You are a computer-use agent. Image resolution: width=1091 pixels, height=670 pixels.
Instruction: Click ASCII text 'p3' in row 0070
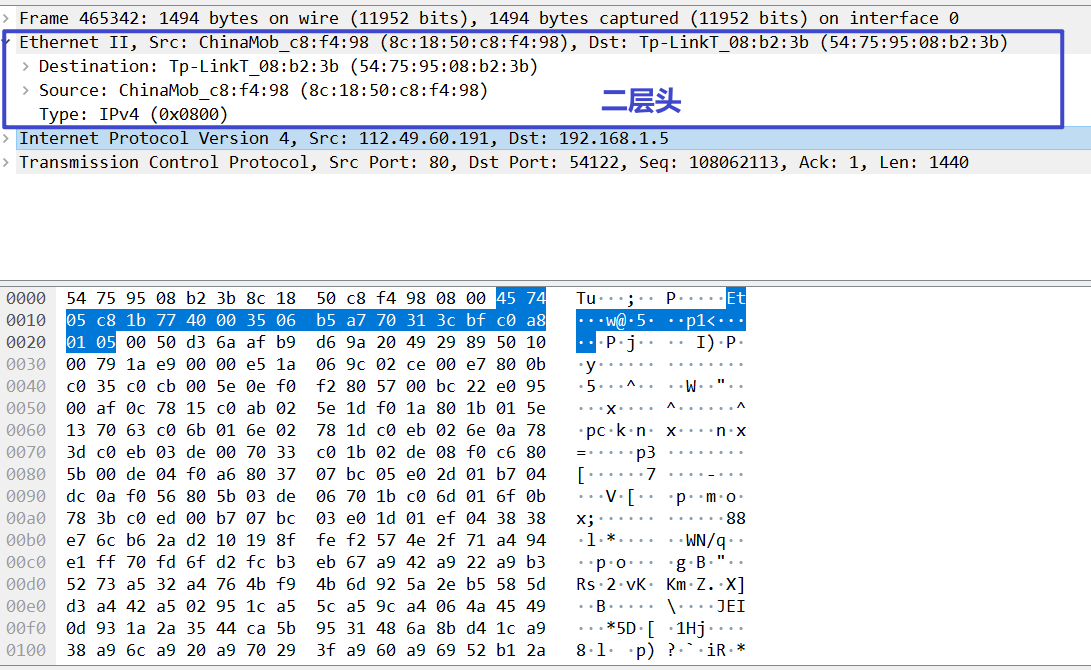pyautogui.click(x=646, y=452)
